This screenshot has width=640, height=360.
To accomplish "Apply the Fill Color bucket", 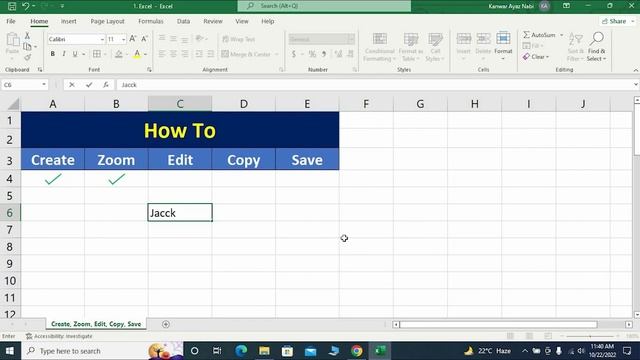I will point(118,54).
